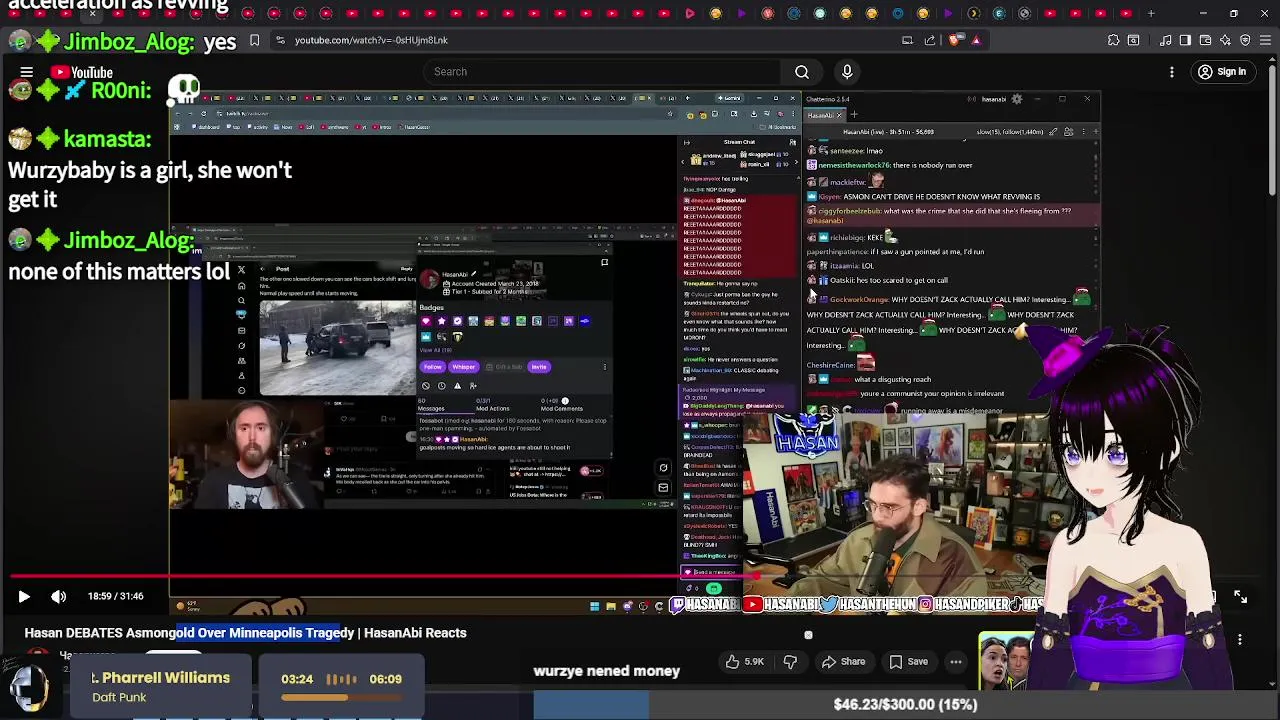This screenshot has width=1280, height=720.
Task: View site information icon before URL
Action: point(280,40)
